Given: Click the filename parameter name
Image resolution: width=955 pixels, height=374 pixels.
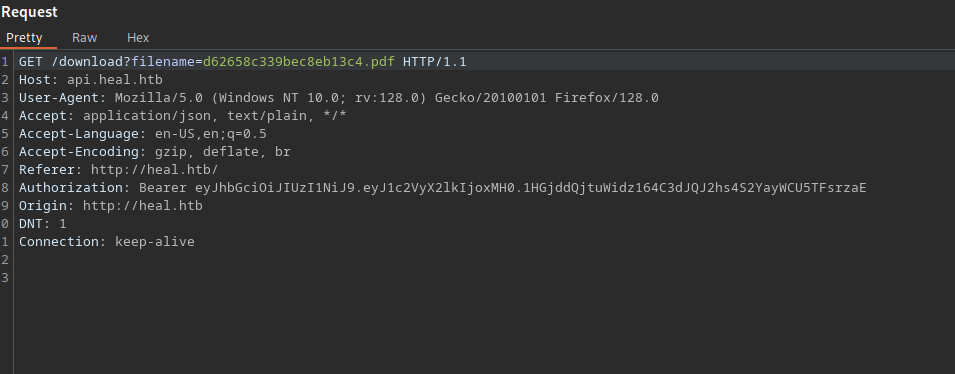Looking at the screenshot, I should click(163, 62).
